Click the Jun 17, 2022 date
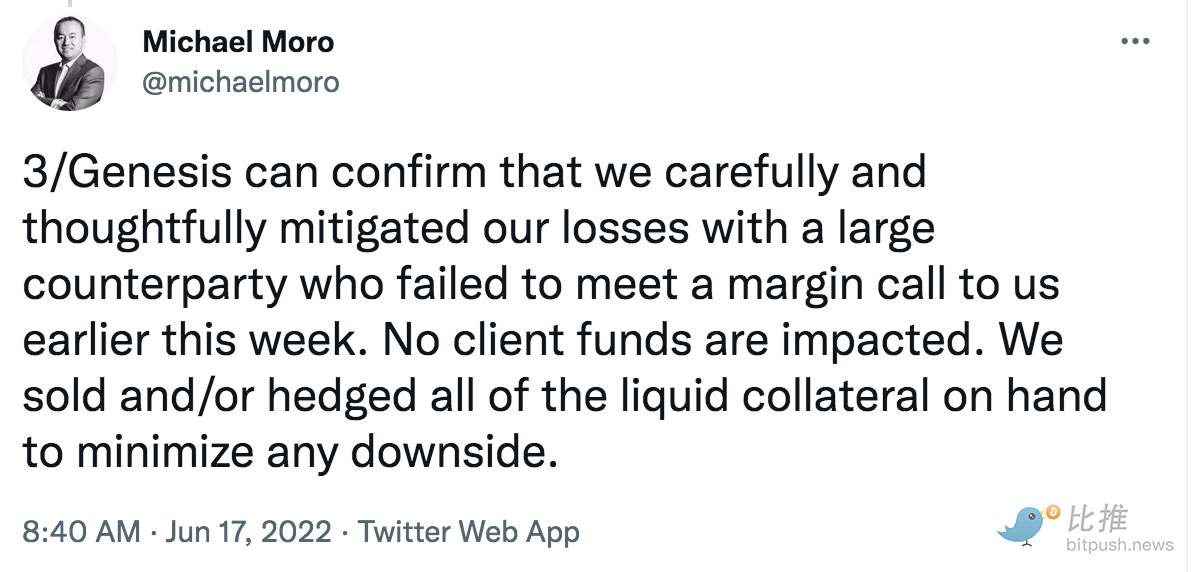Screen dimensions: 1194x572 click(x=247, y=532)
